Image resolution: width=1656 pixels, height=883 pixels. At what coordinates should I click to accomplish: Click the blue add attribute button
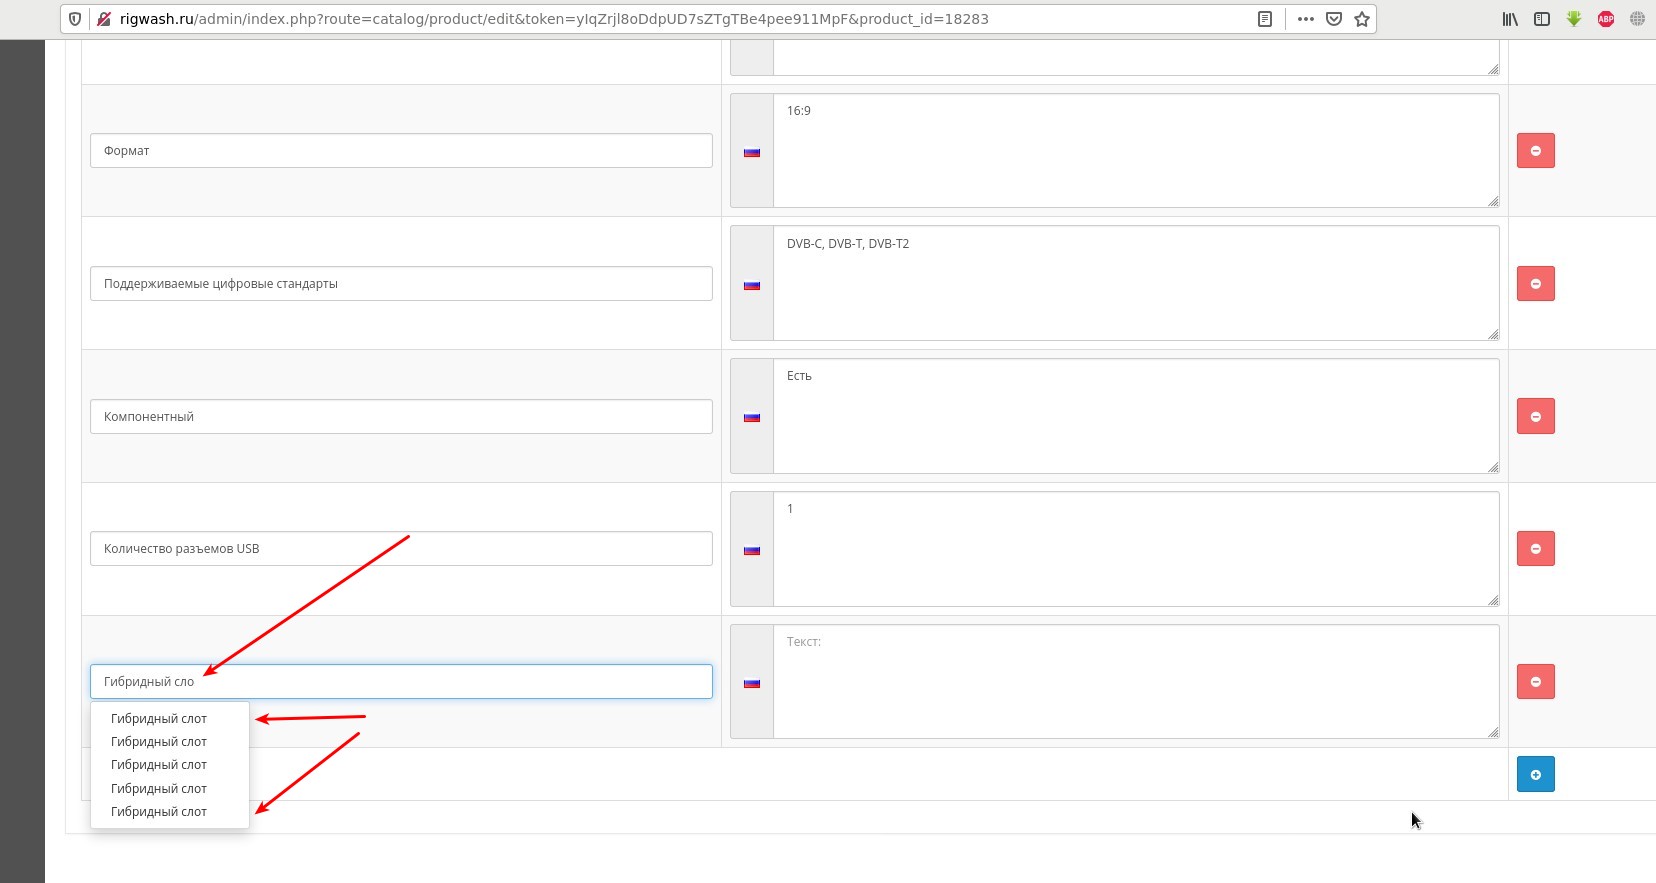(1535, 775)
